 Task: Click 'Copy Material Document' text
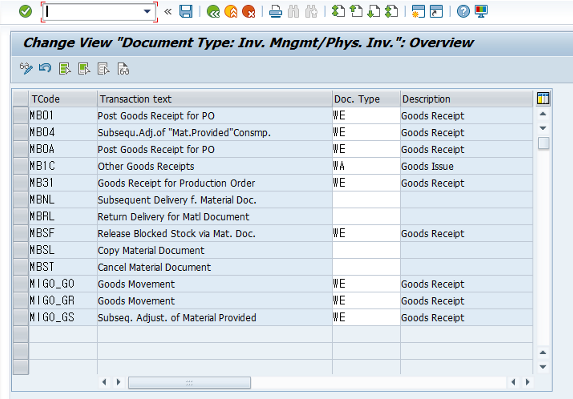(151, 250)
